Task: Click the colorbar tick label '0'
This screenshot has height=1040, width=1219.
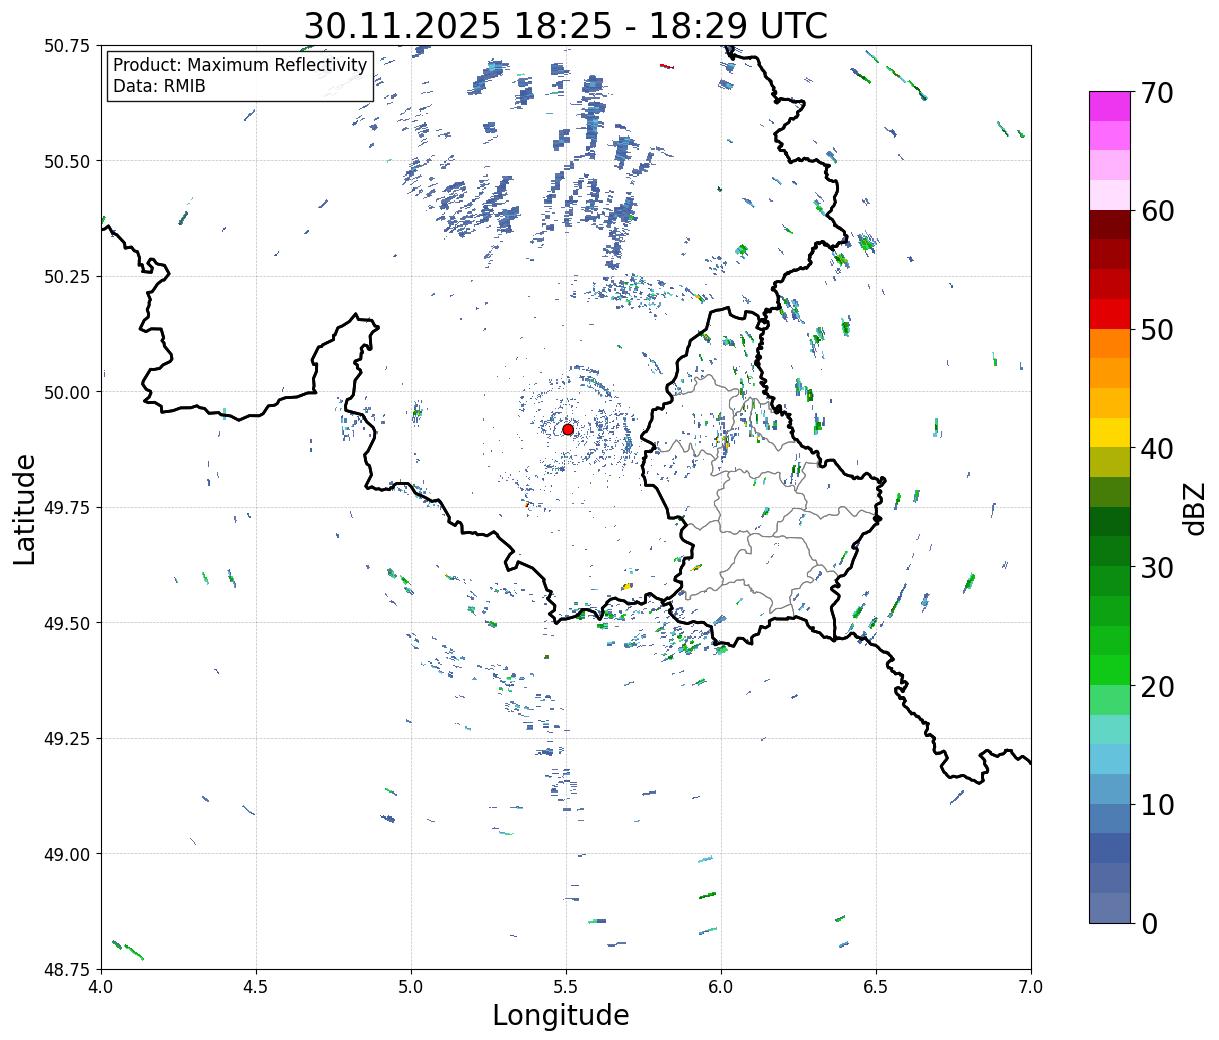Action: pyautogui.click(x=1148, y=924)
